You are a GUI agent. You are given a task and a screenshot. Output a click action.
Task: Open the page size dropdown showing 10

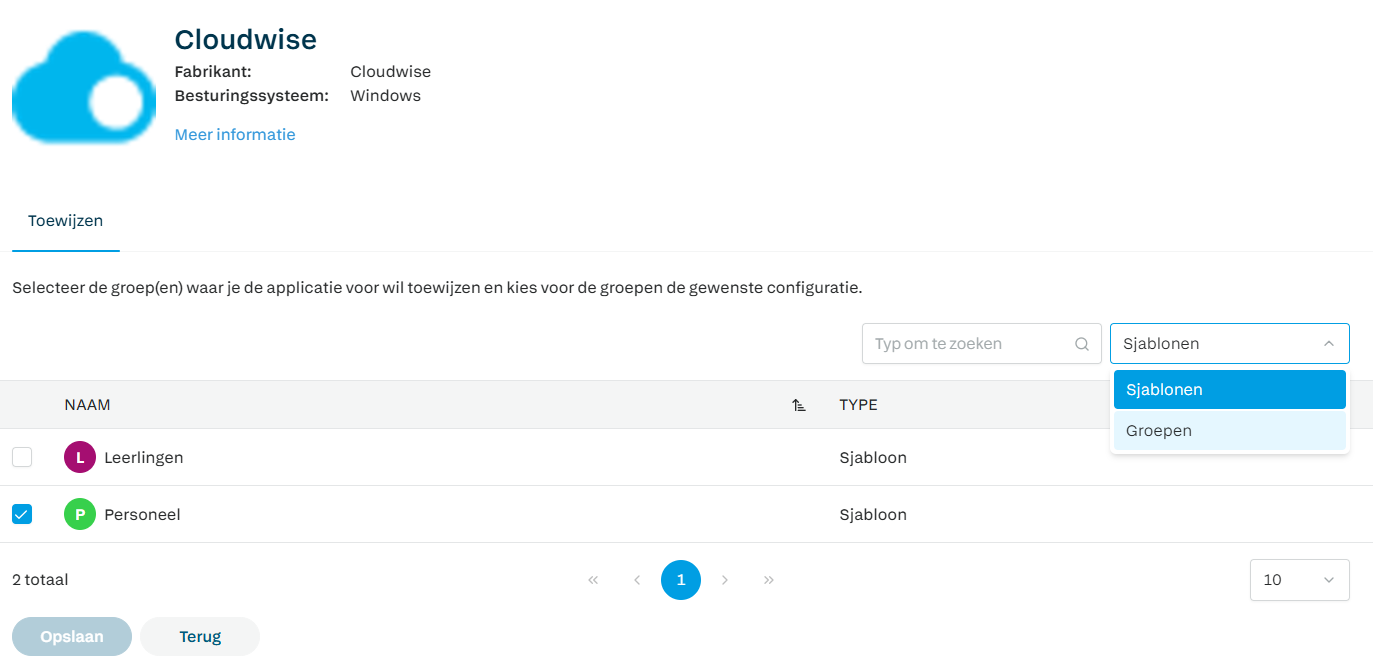tap(1299, 580)
